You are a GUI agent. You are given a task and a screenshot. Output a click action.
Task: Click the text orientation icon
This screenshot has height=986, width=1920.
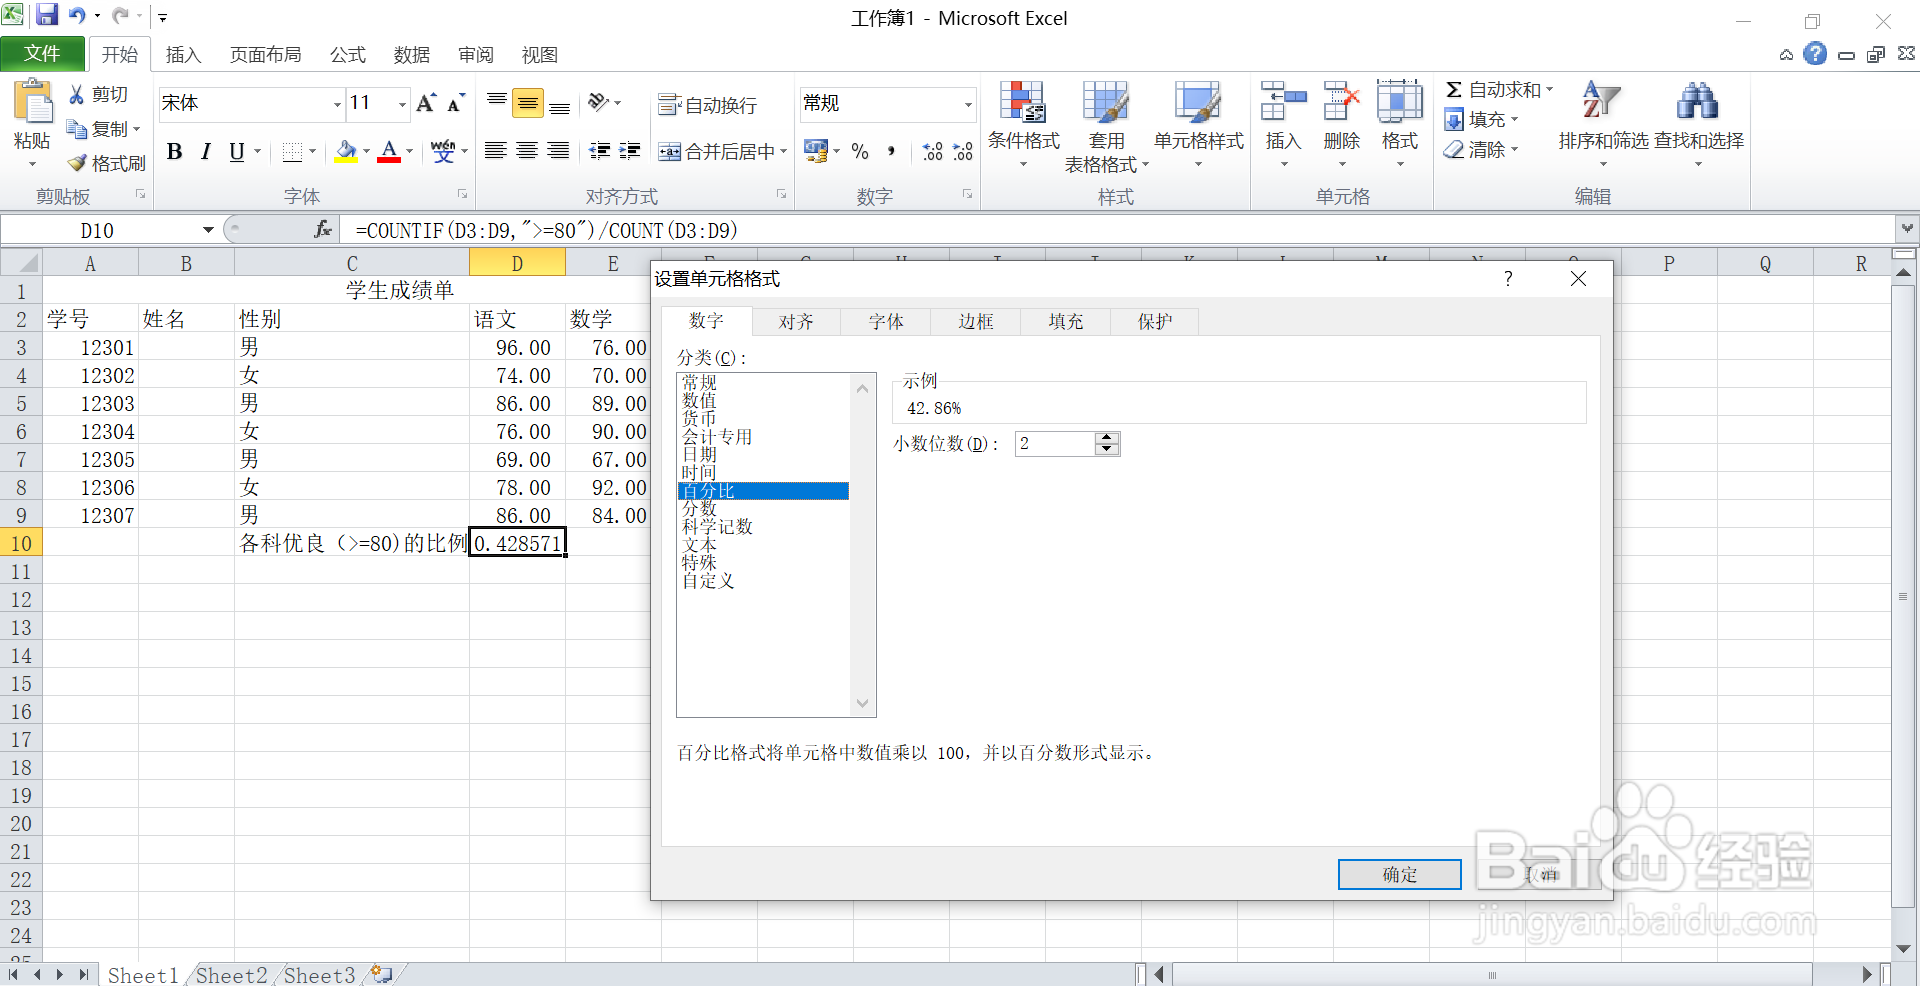(x=599, y=102)
